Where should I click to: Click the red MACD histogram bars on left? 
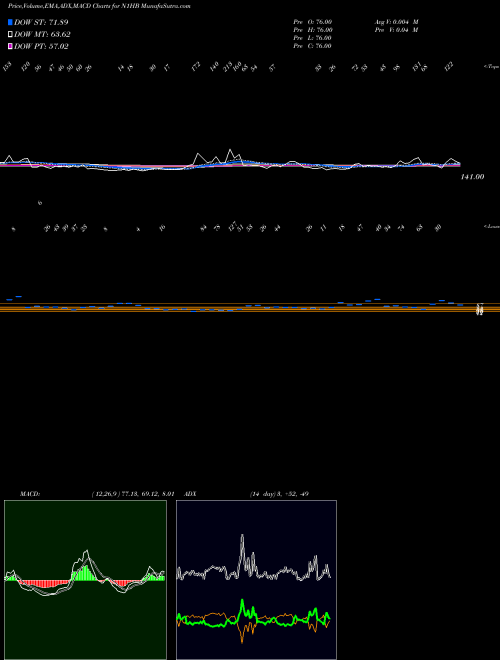(x=44, y=584)
